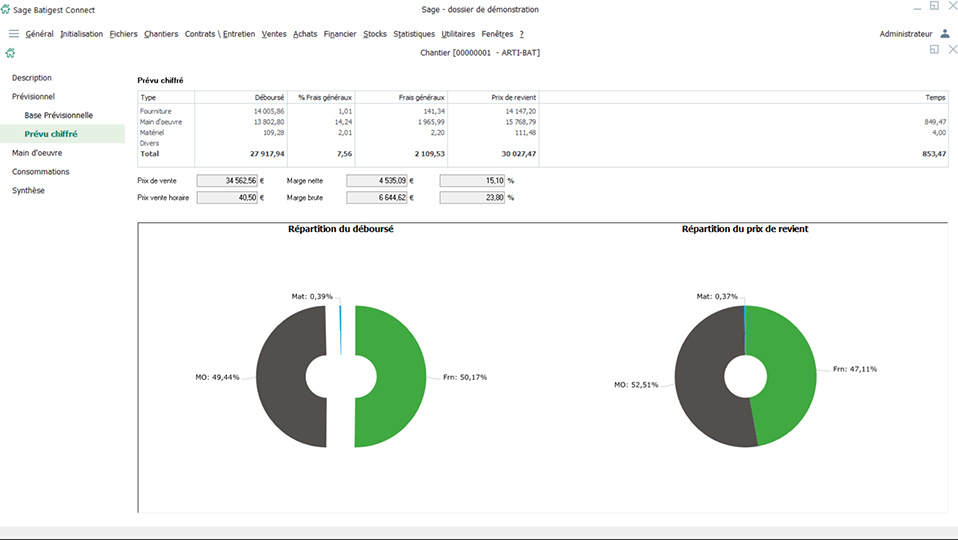The width and height of the screenshot is (958, 540).
Task: Open the Fenêtres menu
Action: click(497, 34)
